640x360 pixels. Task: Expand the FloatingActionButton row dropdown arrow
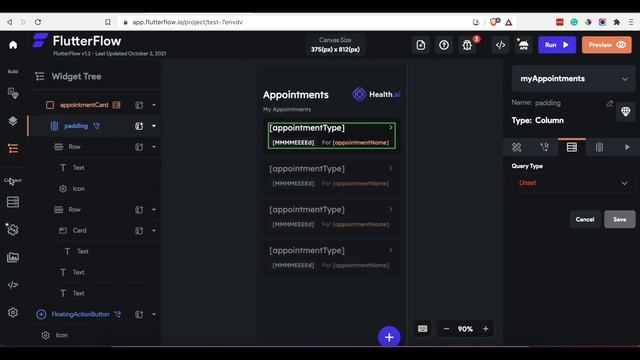click(x=154, y=314)
